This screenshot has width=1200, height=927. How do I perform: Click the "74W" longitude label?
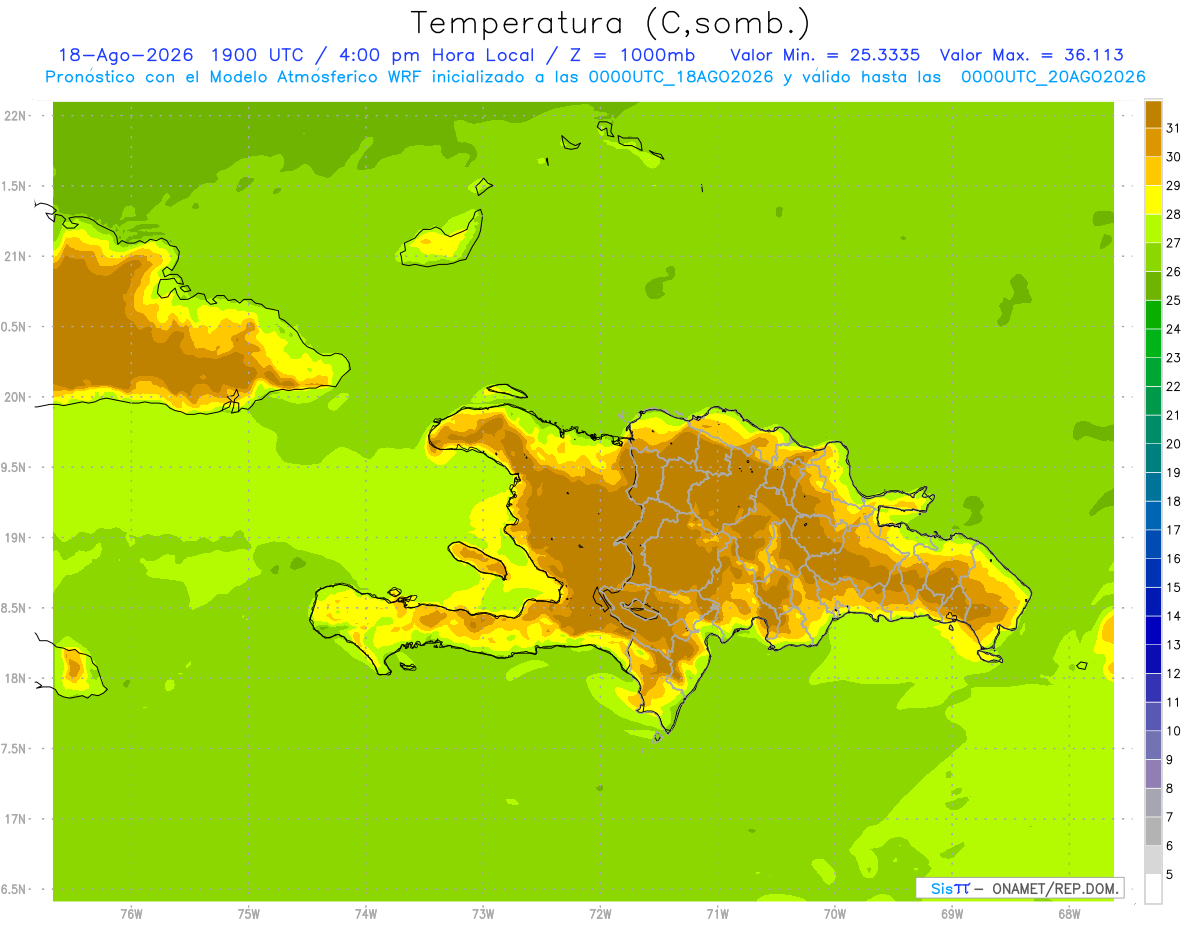coord(366,914)
